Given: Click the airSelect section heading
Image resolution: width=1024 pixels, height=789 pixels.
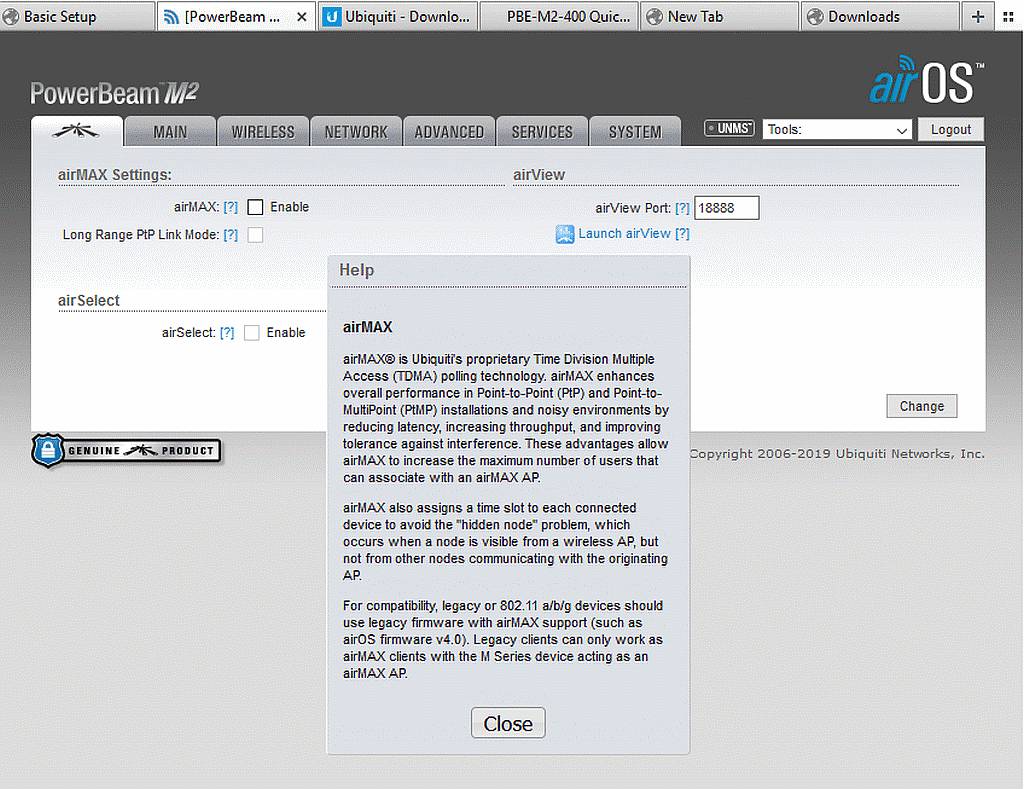Looking at the screenshot, I should [89, 300].
